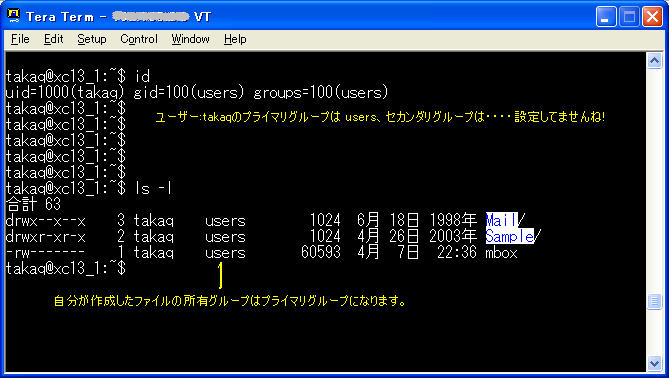The image size is (669, 378).
Task: Click the scrollbar down arrow
Action: point(654,363)
